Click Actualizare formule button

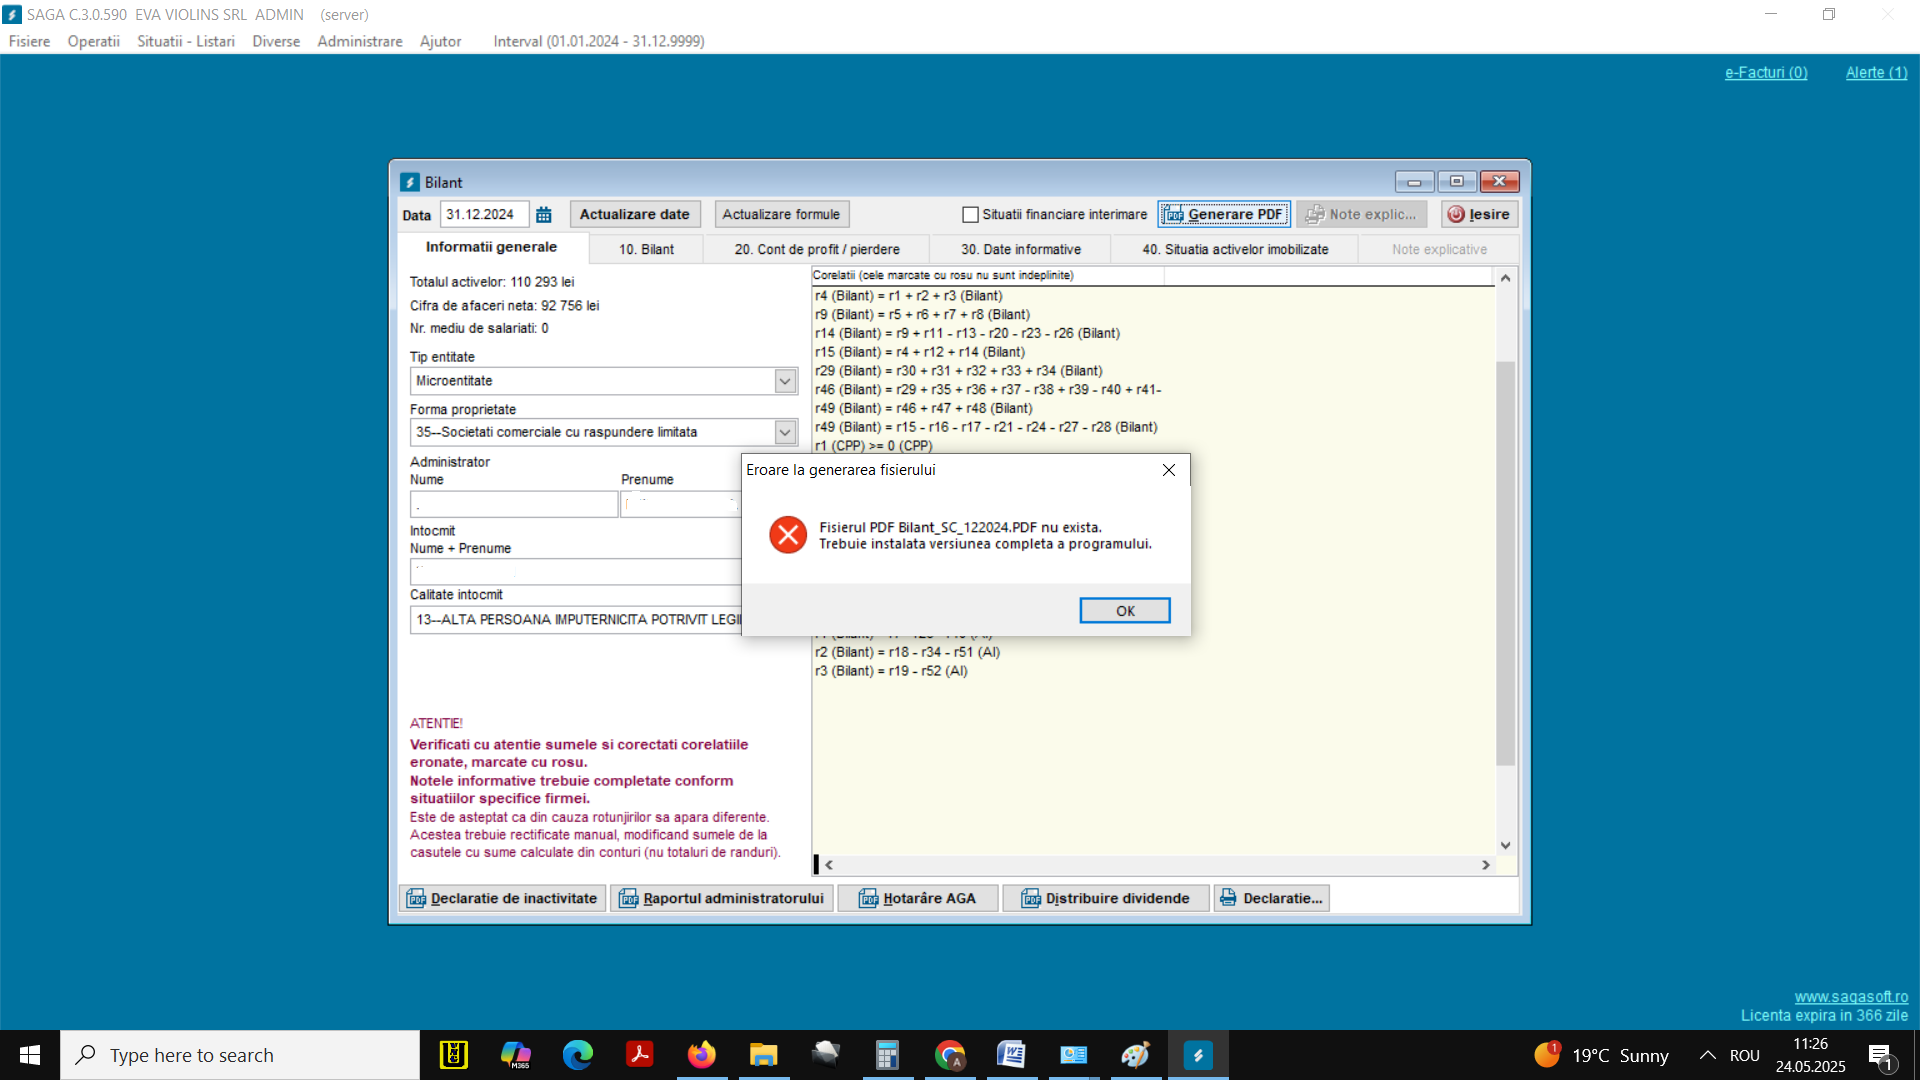[781, 214]
